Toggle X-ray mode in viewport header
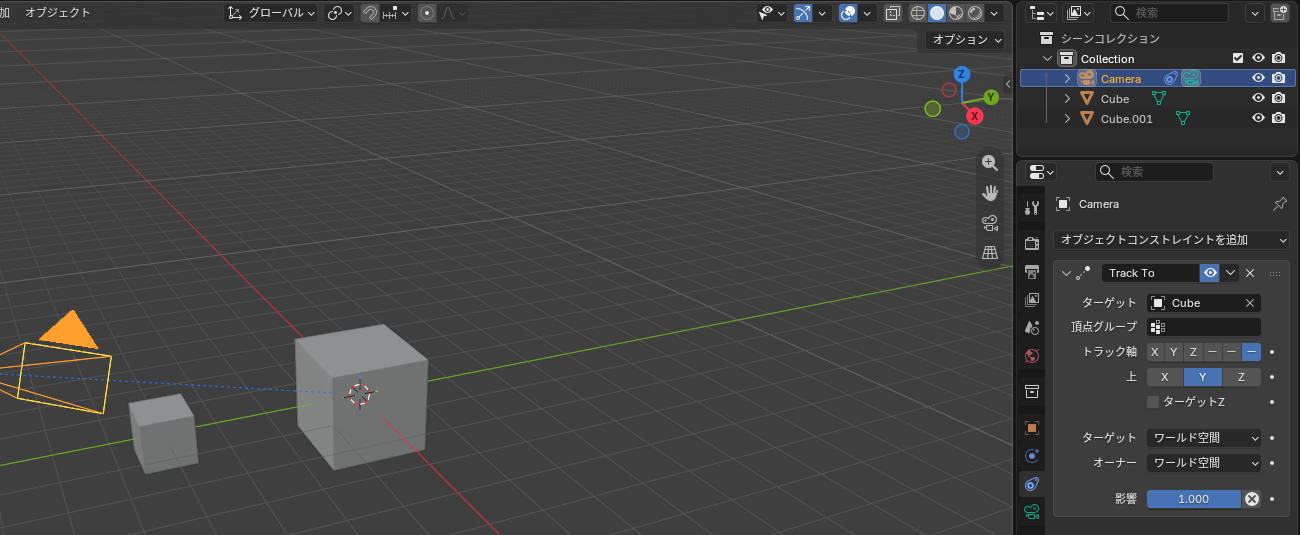 (892, 13)
